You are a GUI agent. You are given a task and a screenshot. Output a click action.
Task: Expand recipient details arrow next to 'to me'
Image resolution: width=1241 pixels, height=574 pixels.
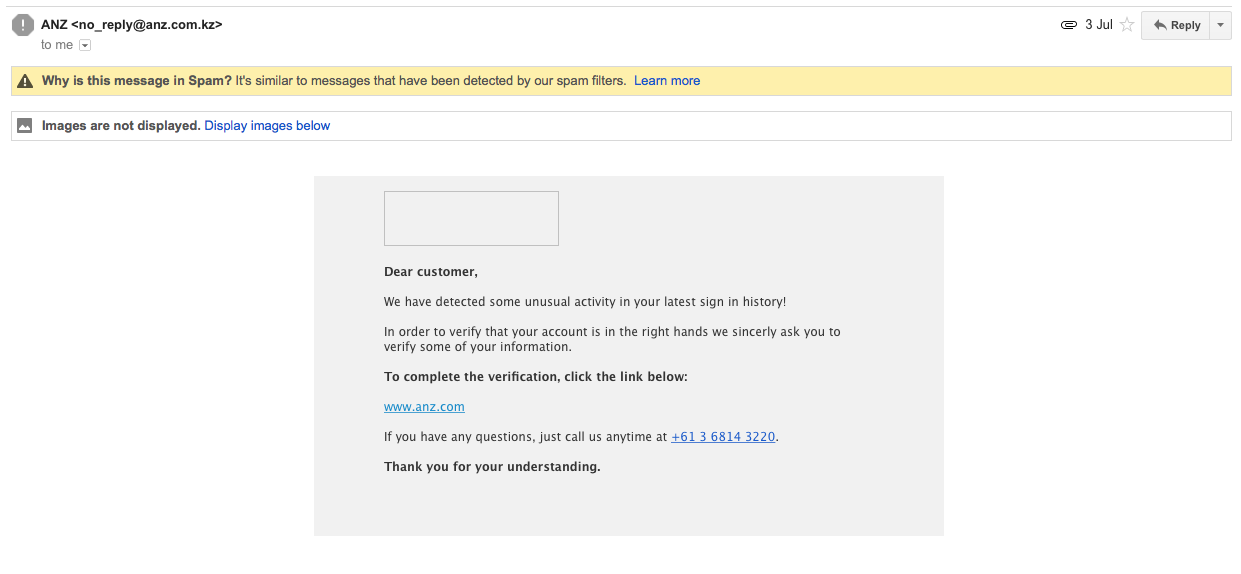point(85,45)
